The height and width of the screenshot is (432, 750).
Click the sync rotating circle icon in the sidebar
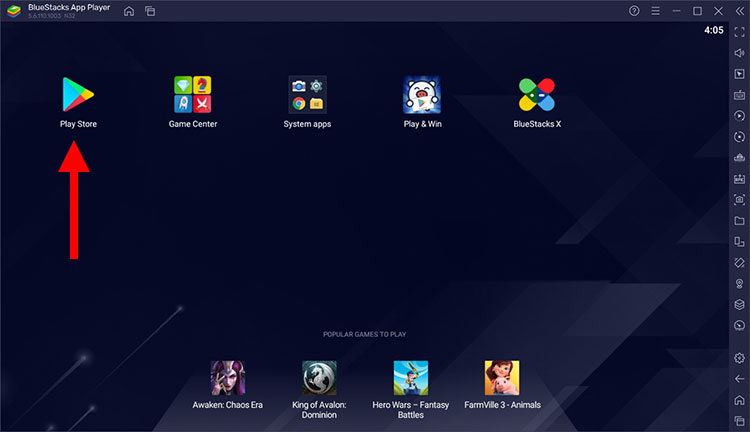[x=739, y=137]
